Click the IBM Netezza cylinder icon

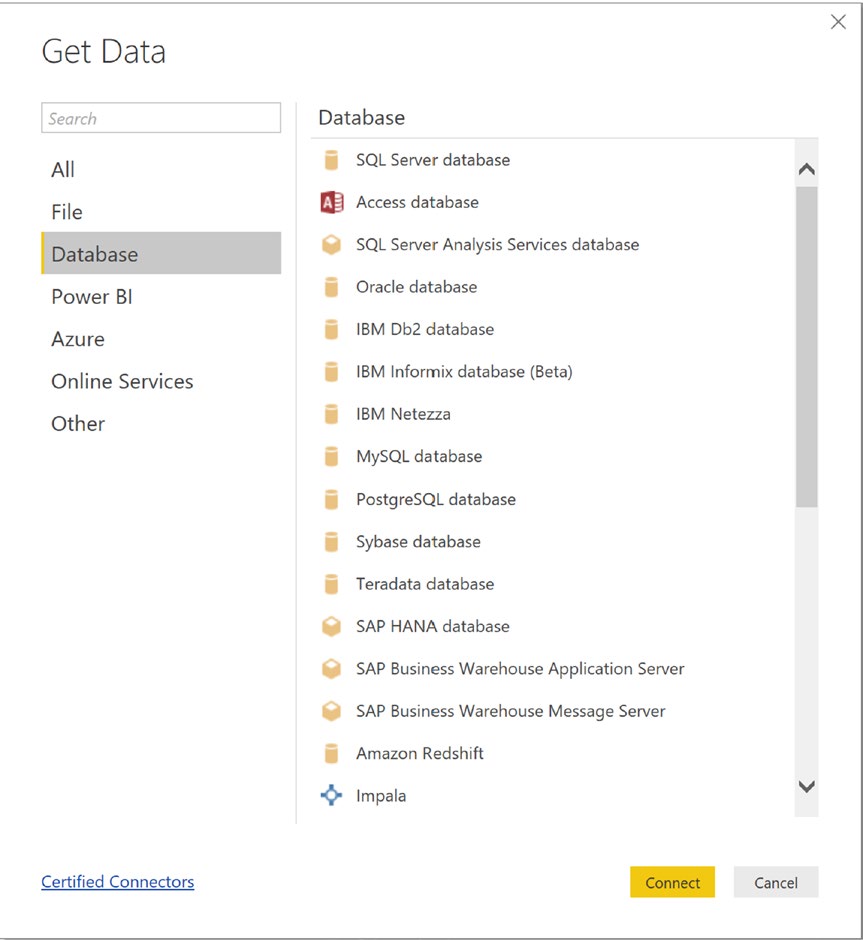pos(331,414)
